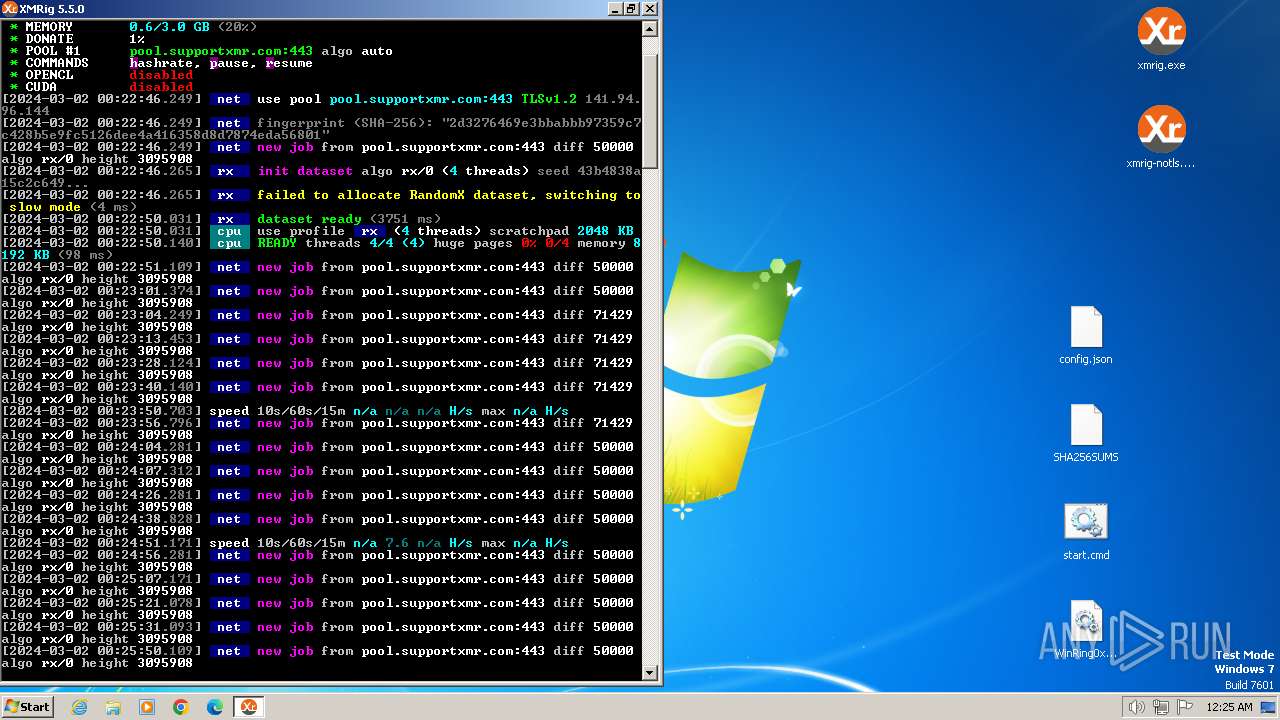Select the config.json file icon
This screenshot has width=1280, height=720.
pyautogui.click(x=1086, y=336)
